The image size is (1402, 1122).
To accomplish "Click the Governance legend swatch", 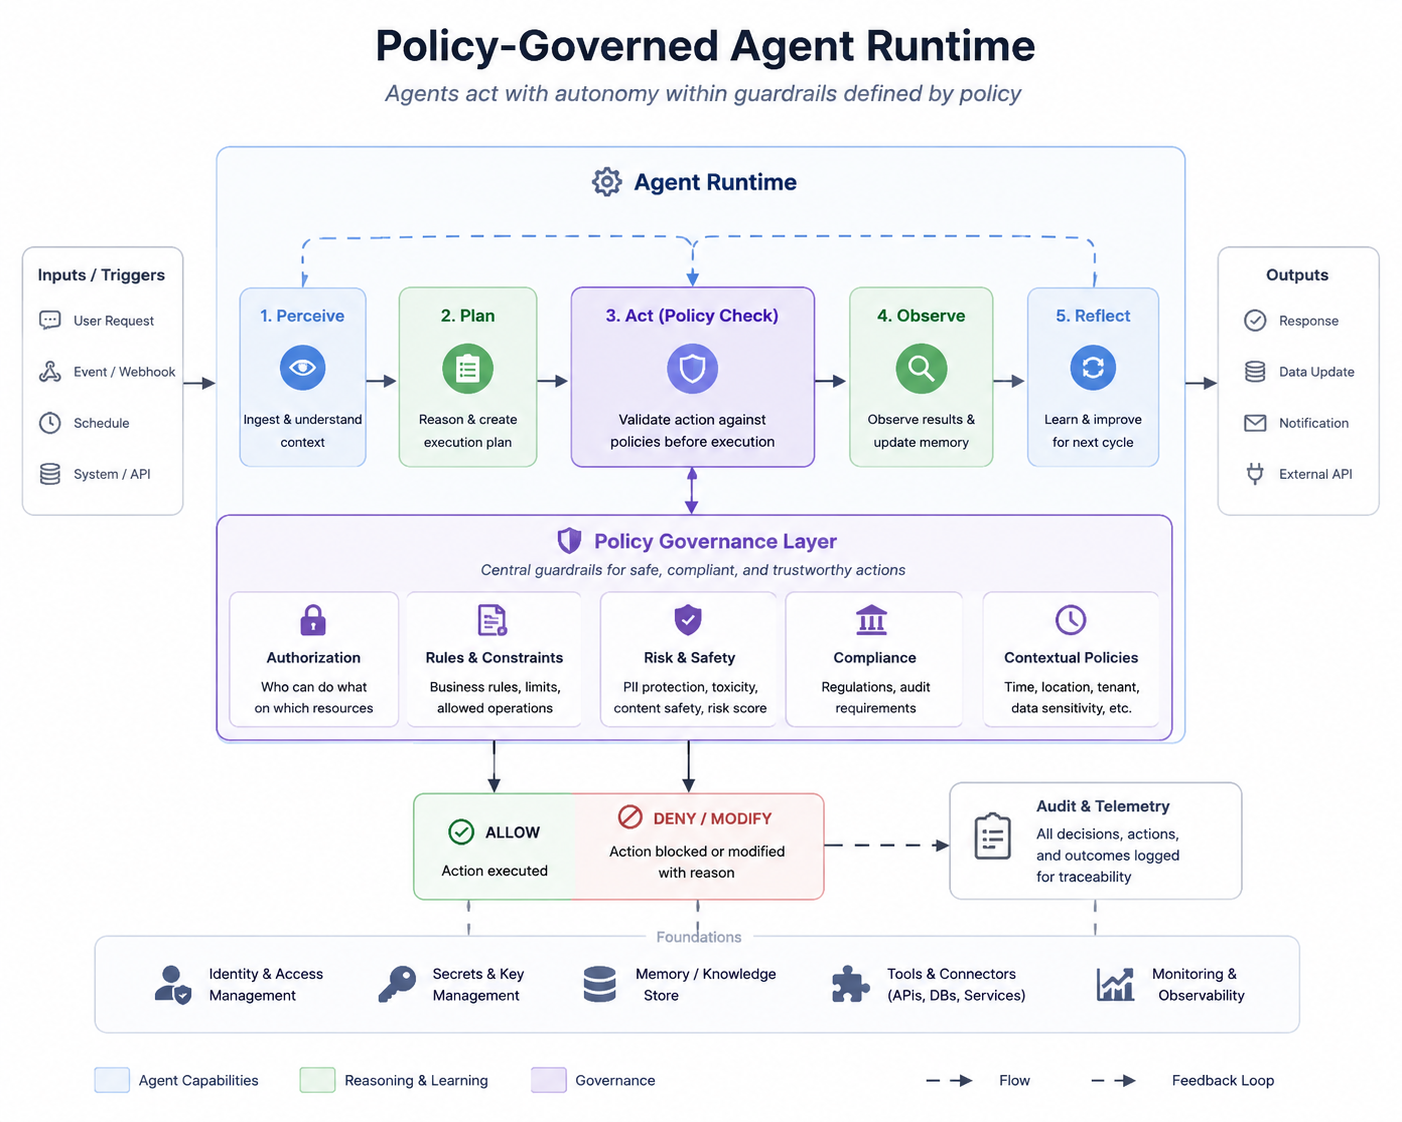I will [x=549, y=1080].
